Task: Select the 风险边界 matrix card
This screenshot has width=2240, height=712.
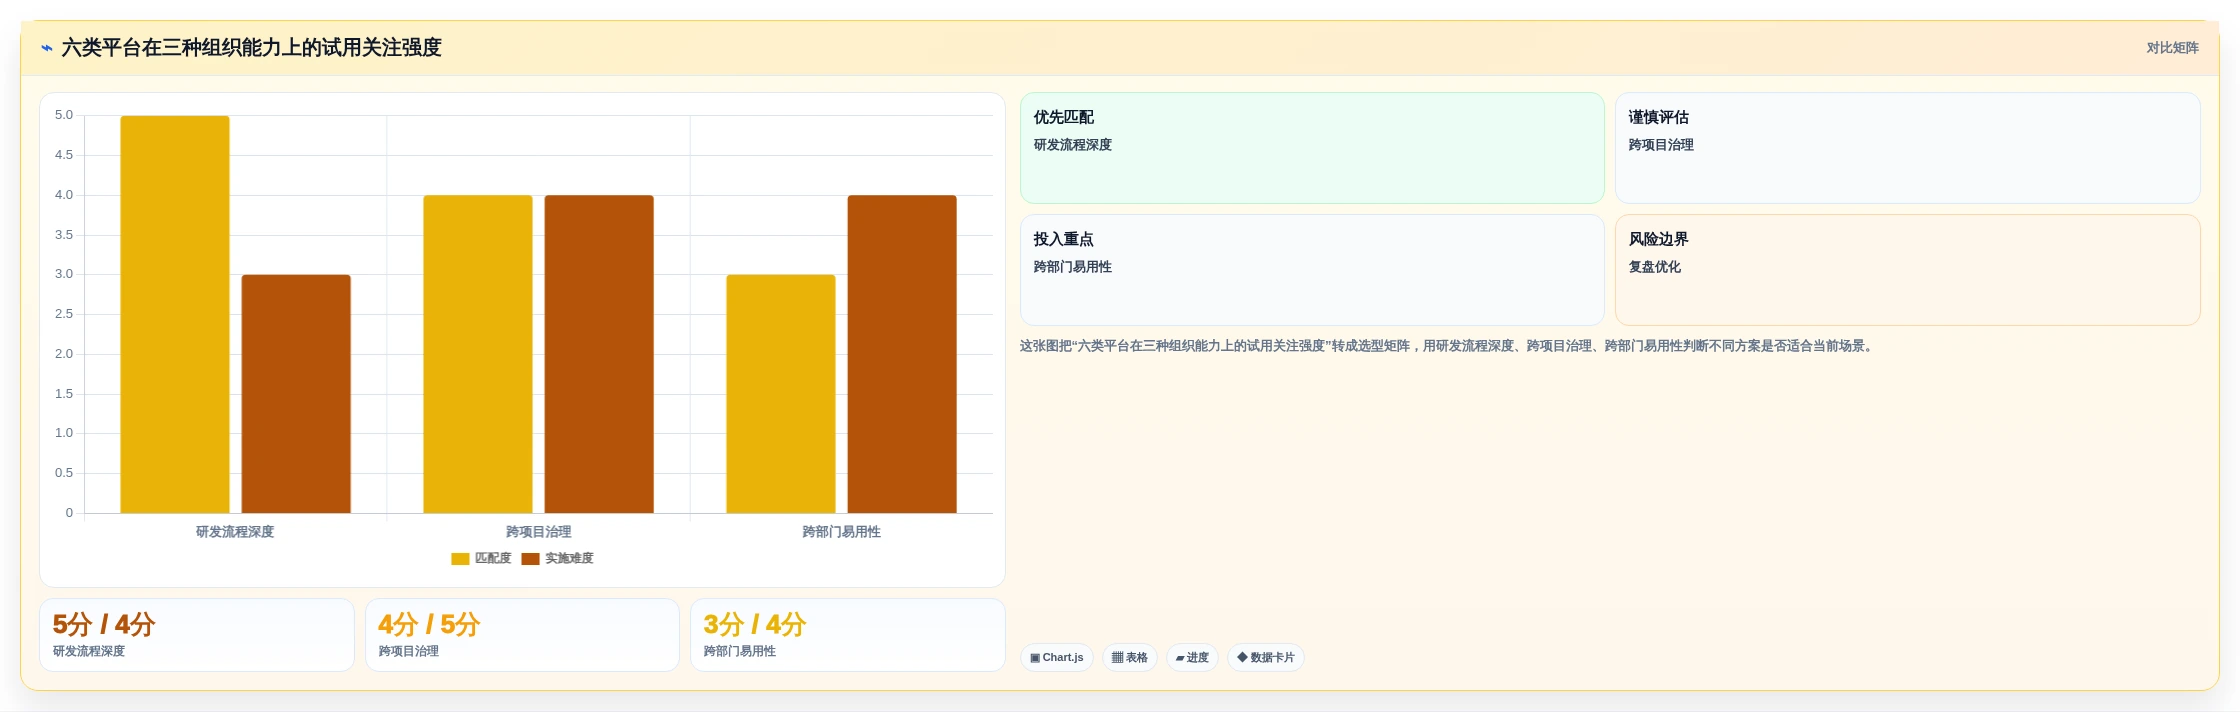Action: [1908, 270]
